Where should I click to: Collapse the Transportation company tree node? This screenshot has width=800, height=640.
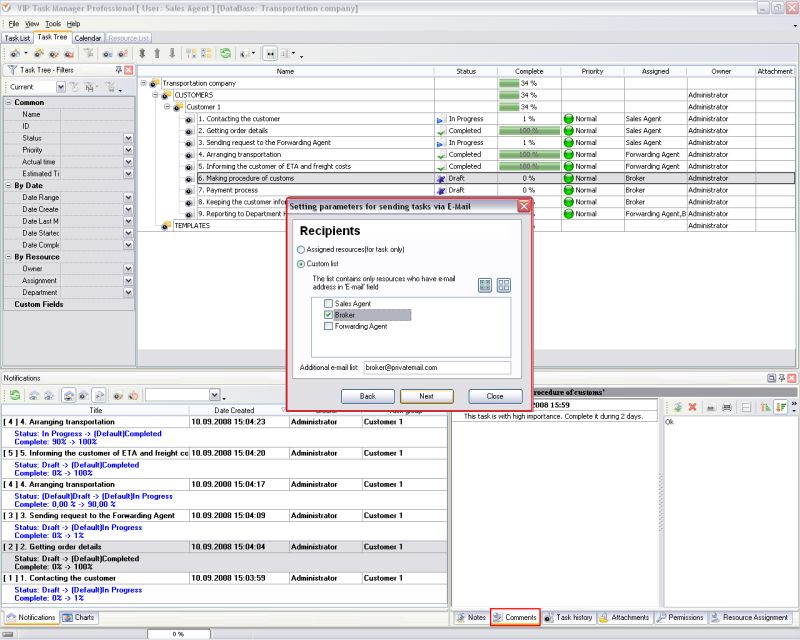[x=144, y=83]
